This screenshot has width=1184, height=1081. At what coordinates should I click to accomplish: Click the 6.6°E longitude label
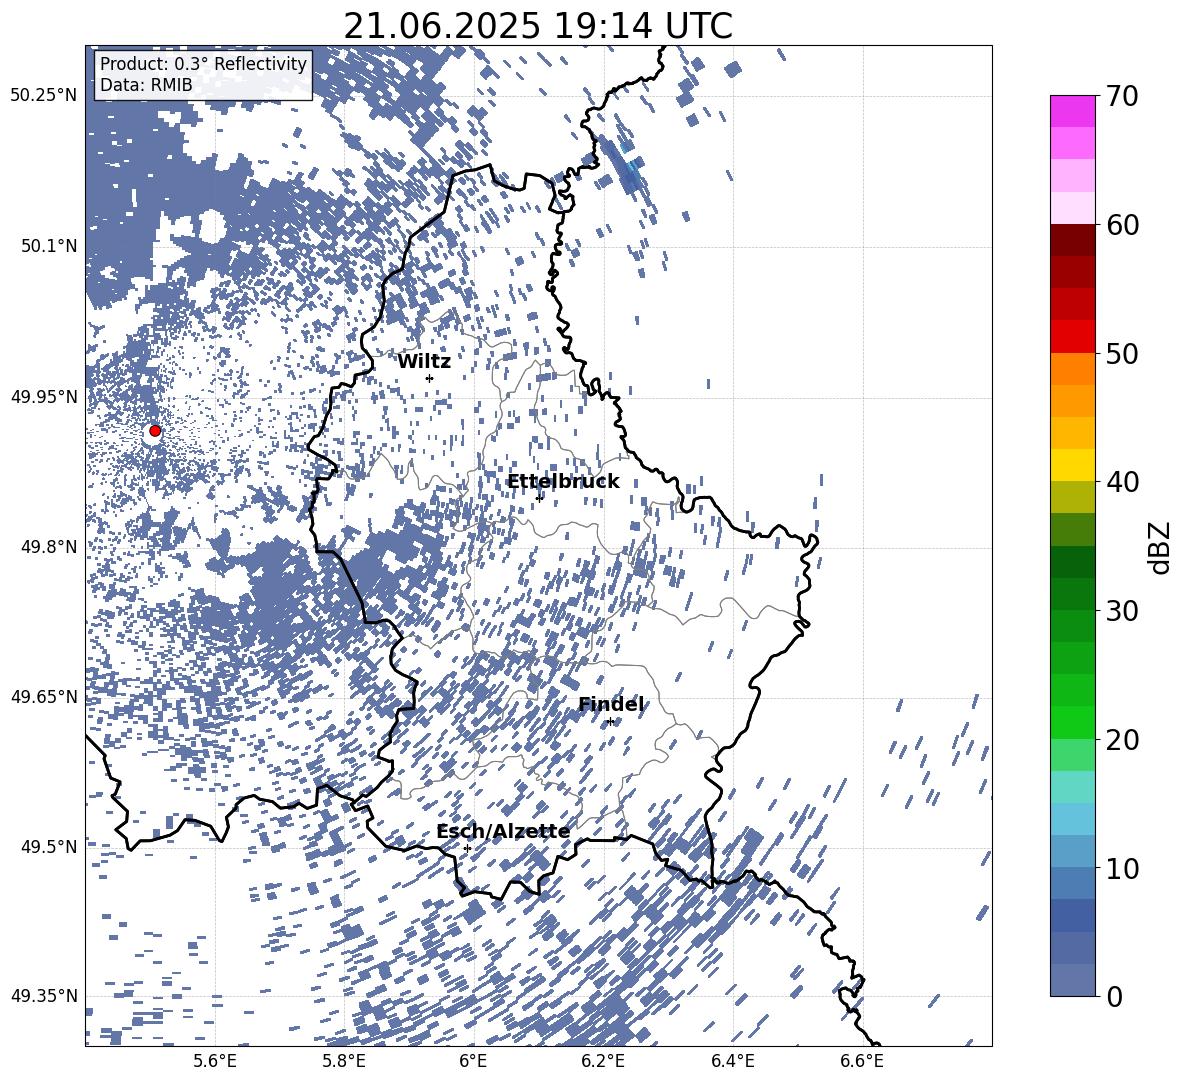click(862, 1061)
